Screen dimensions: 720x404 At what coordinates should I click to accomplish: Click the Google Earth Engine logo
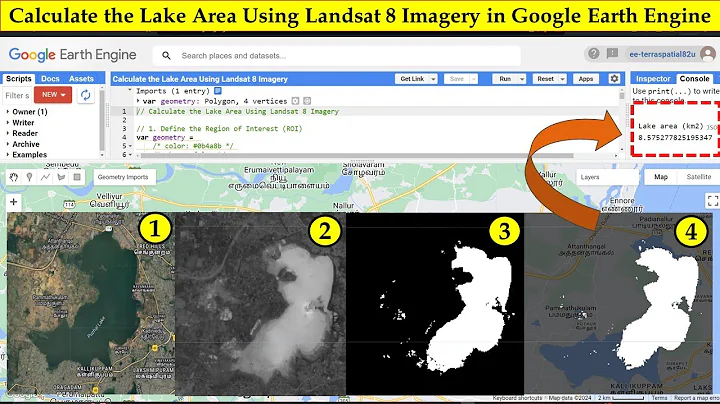(73, 55)
